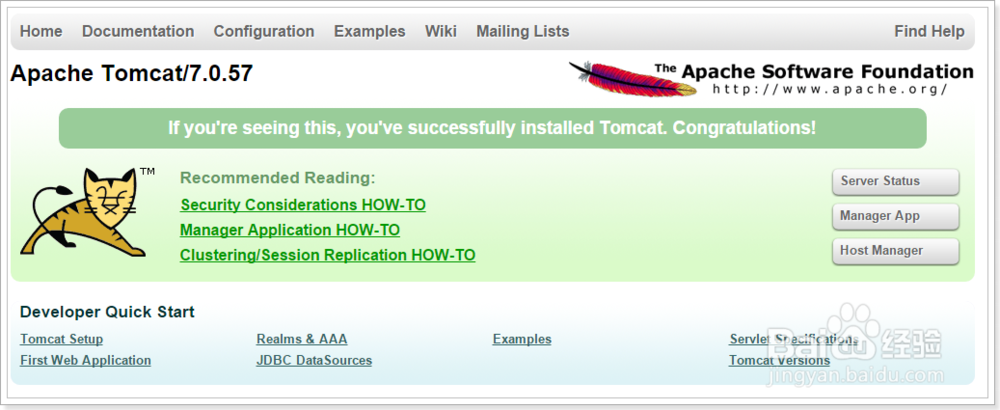Viewport: 1000px width, 410px height.
Task: Open the Home menu item
Action: pyautogui.click(x=41, y=31)
